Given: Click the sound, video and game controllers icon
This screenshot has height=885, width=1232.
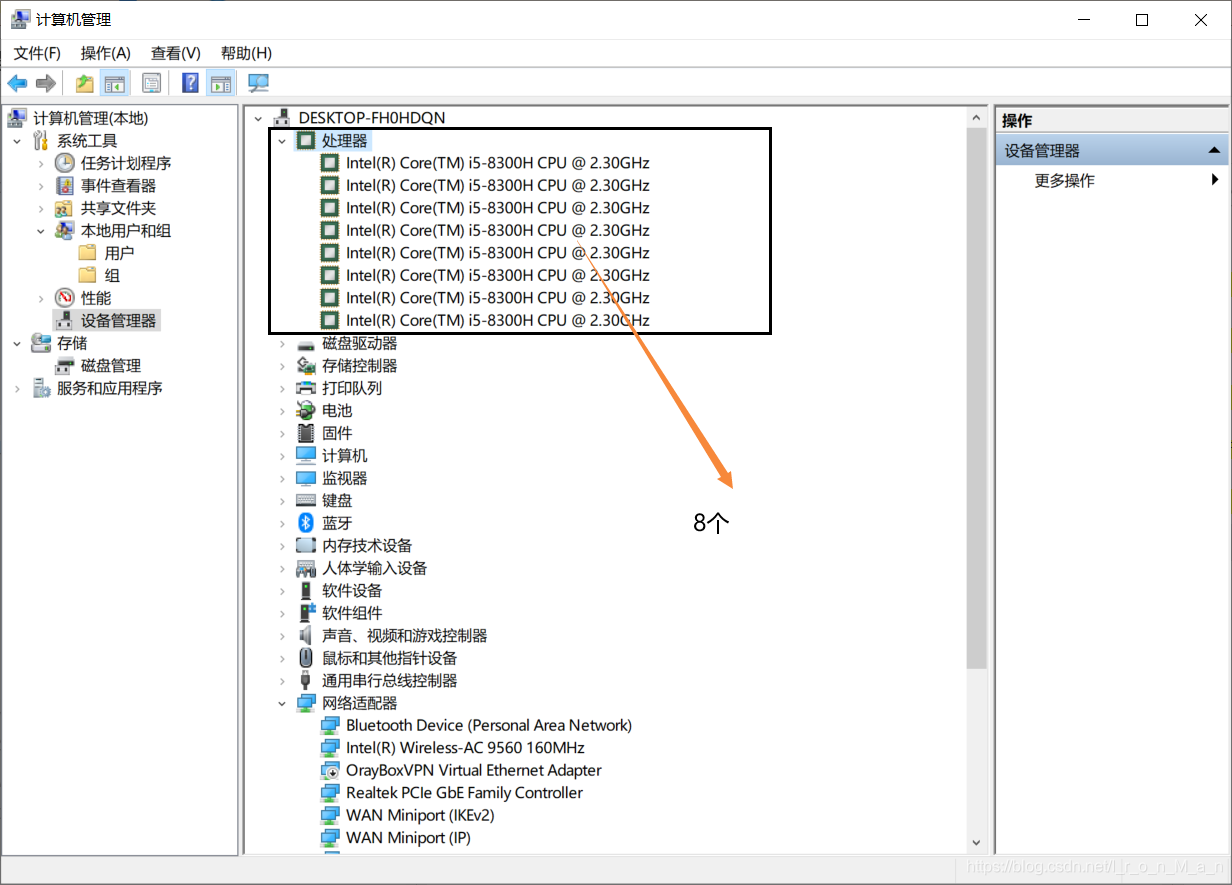Looking at the screenshot, I should pyautogui.click(x=306, y=636).
